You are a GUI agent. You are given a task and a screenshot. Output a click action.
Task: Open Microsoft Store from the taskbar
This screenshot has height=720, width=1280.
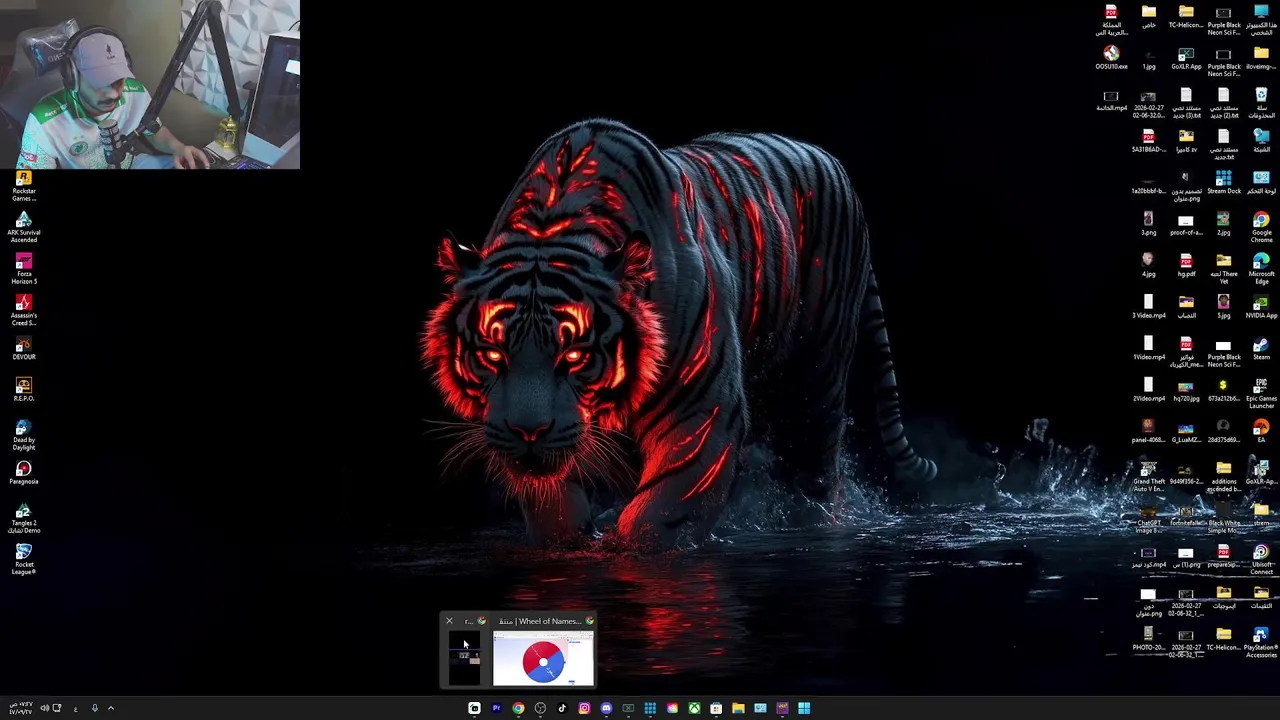point(716,708)
